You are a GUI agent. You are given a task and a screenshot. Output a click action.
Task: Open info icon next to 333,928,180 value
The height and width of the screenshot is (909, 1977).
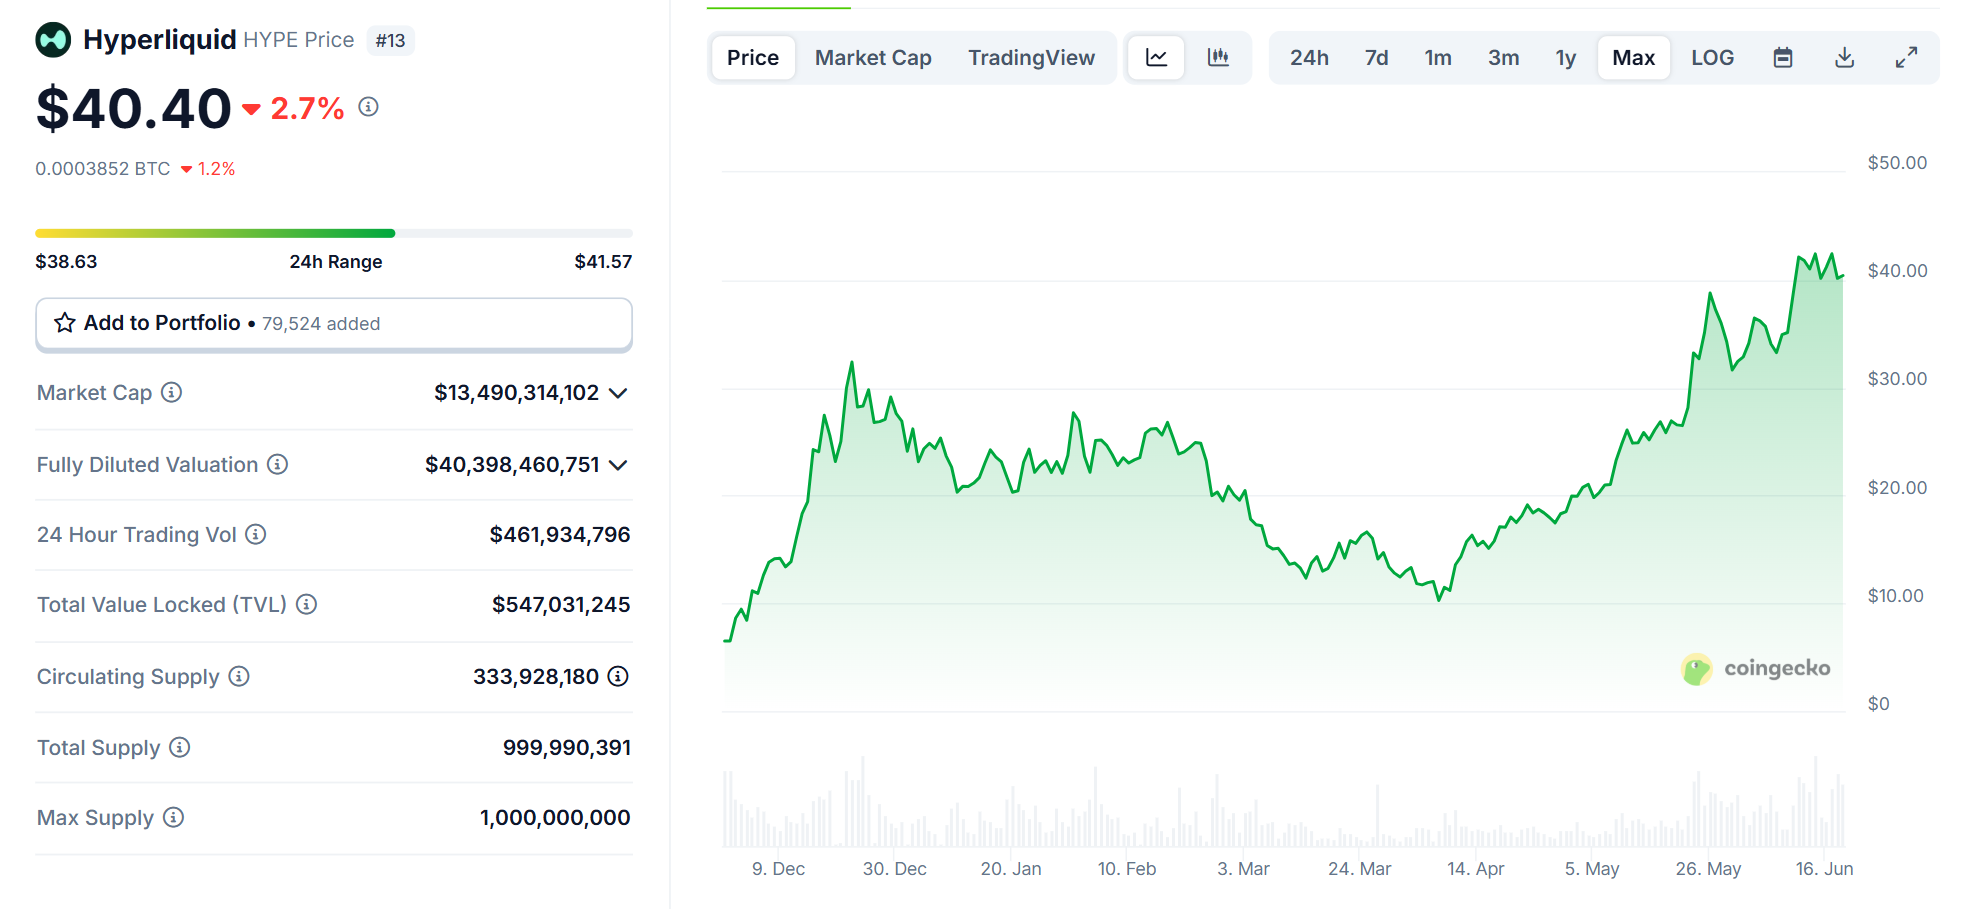tap(619, 676)
